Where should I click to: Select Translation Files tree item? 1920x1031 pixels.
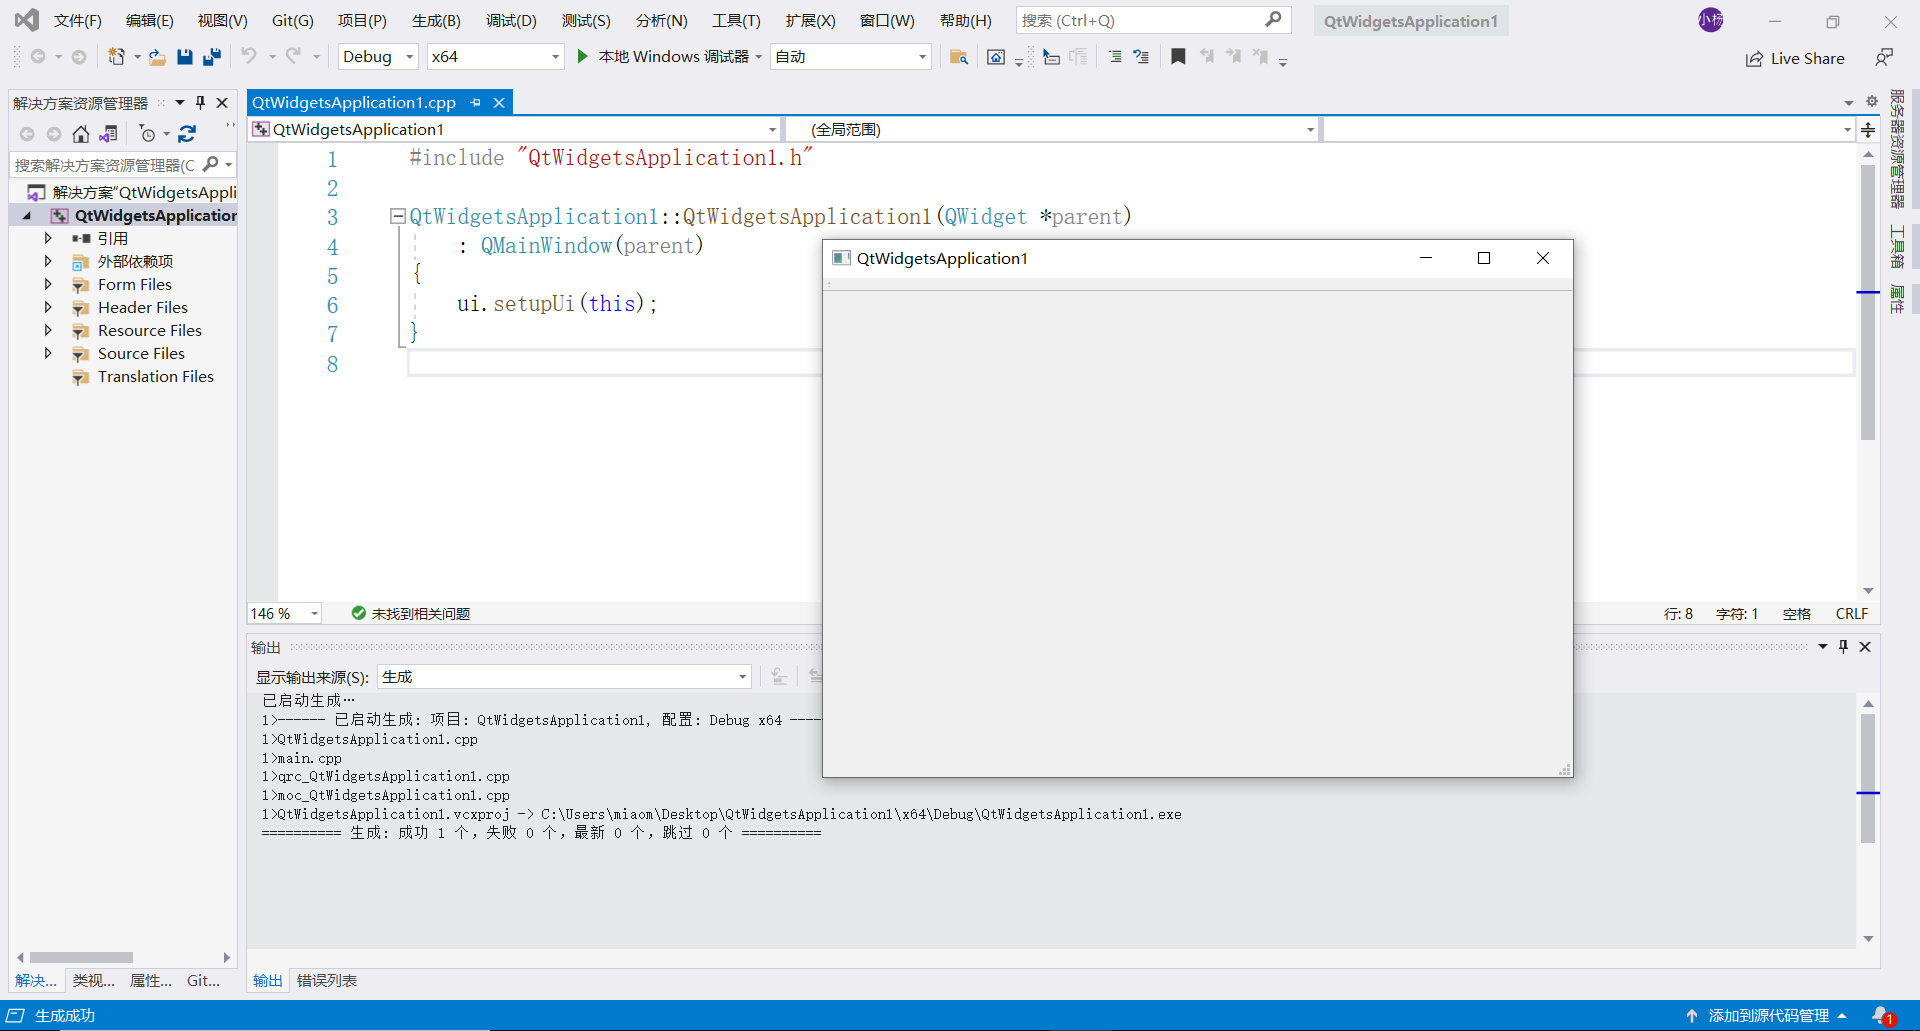pos(155,376)
